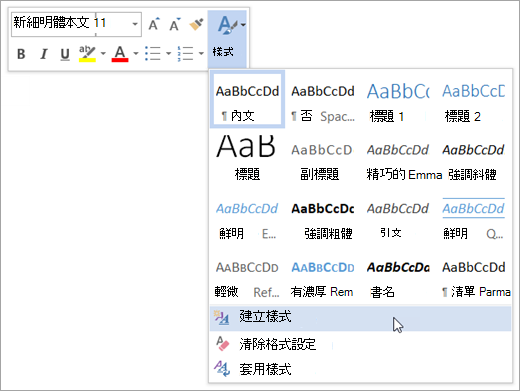520x391 pixels.
Task: Apply the 標題 2 style
Action: tap(473, 103)
